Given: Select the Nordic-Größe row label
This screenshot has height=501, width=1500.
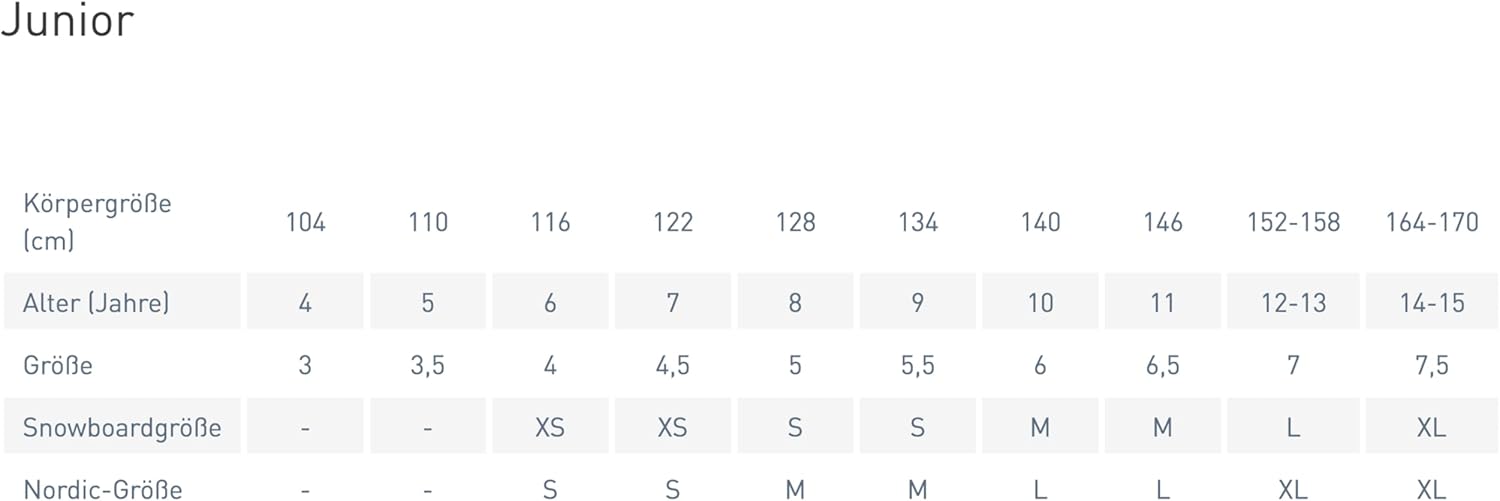Looking at the screenshot, I should click(102, 489).
